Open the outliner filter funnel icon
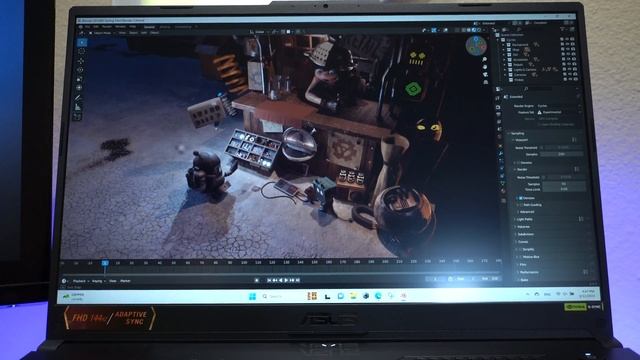The height and width of the screenshot is (360, 640). (562, 29)
